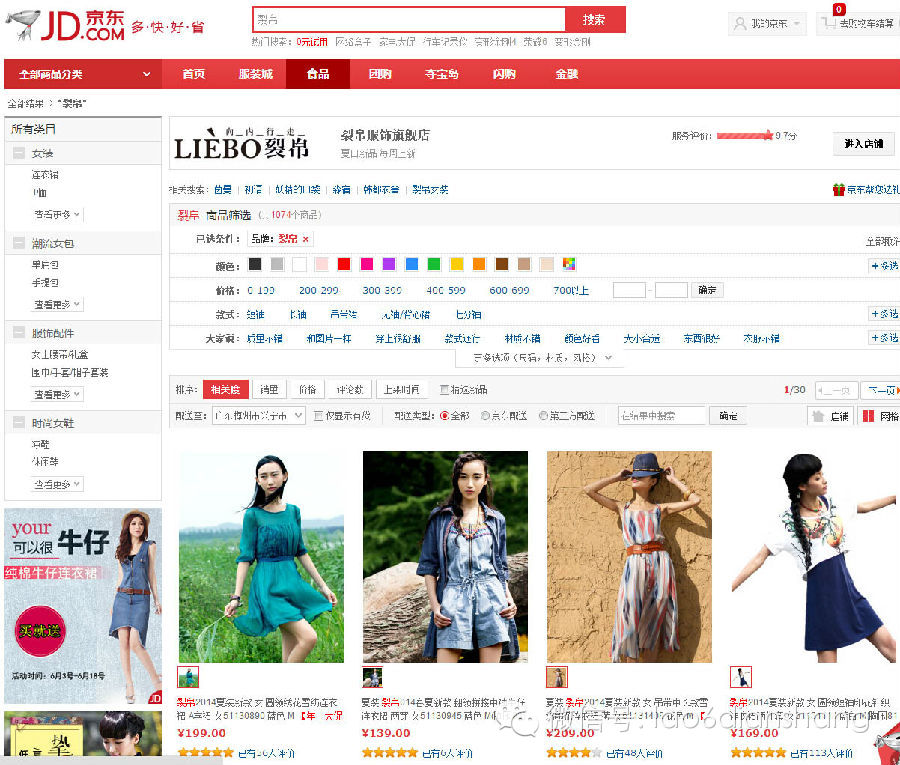Select small thumbnail under striped dress
This screenshot has width=900, height=765.
(556, 677)
